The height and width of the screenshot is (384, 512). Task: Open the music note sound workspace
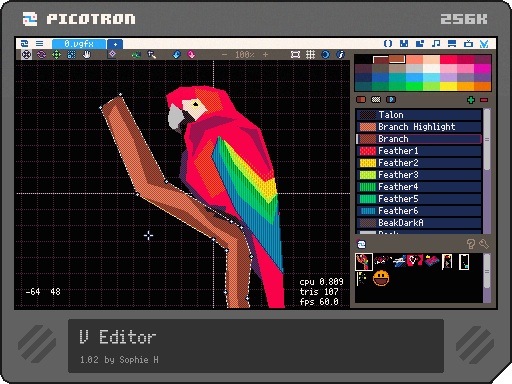[436, 44]
